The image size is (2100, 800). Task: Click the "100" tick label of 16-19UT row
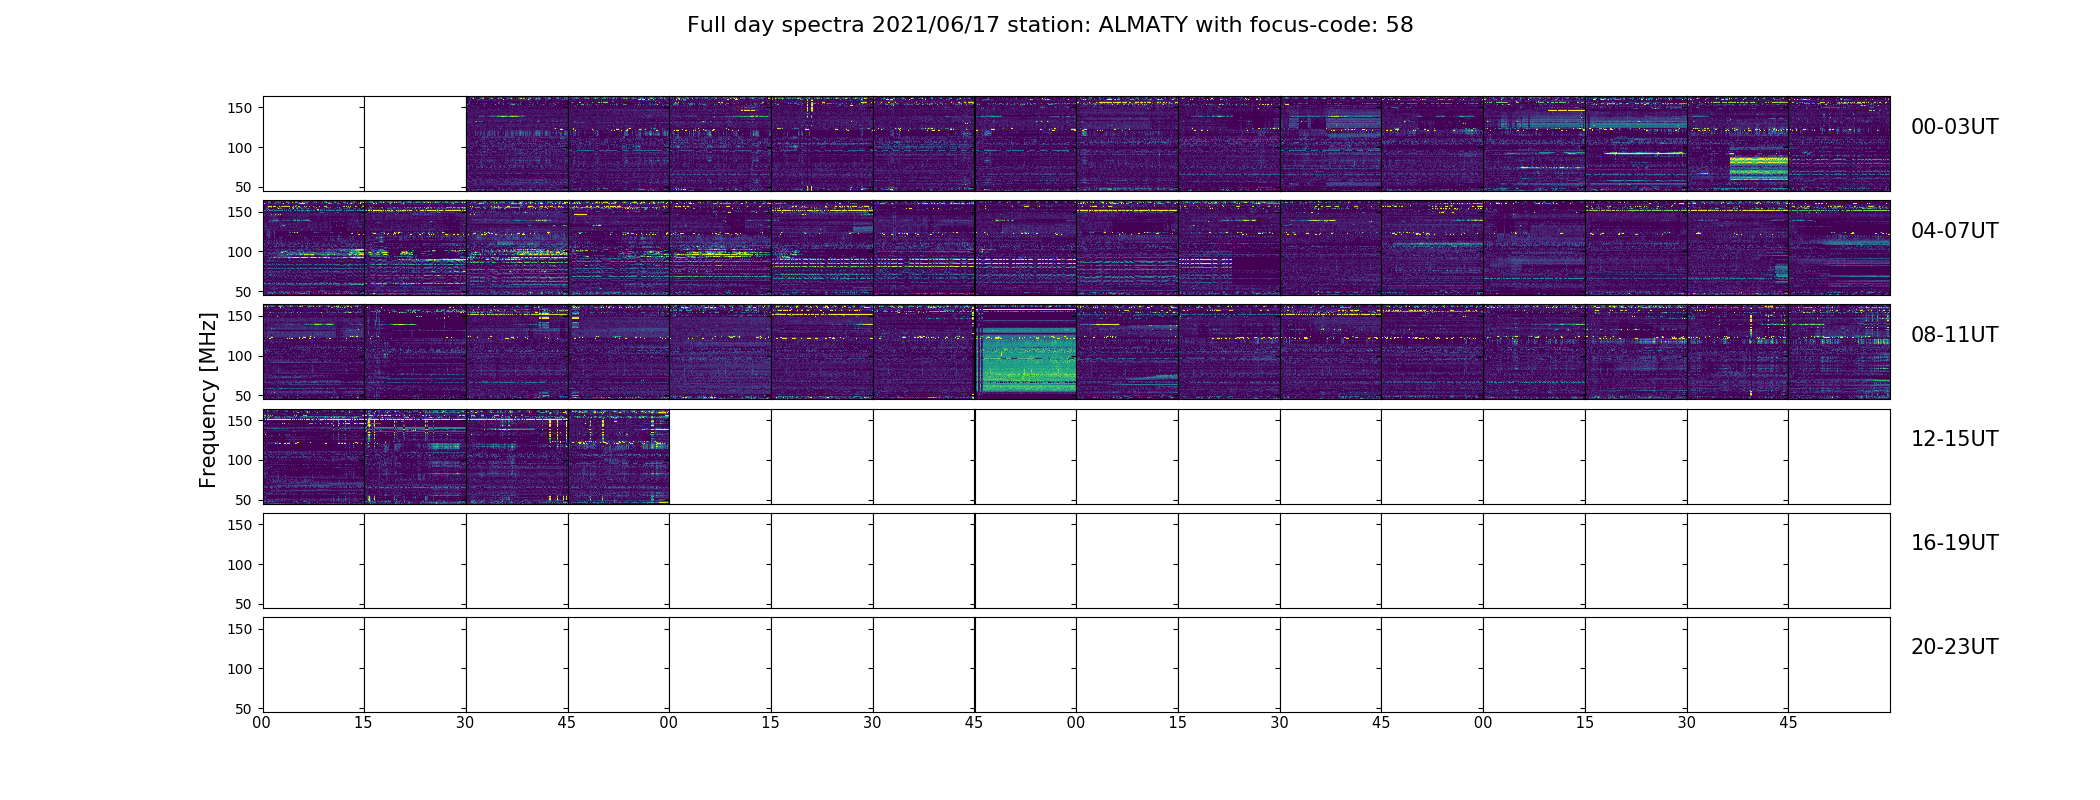(x=239, y=565)
